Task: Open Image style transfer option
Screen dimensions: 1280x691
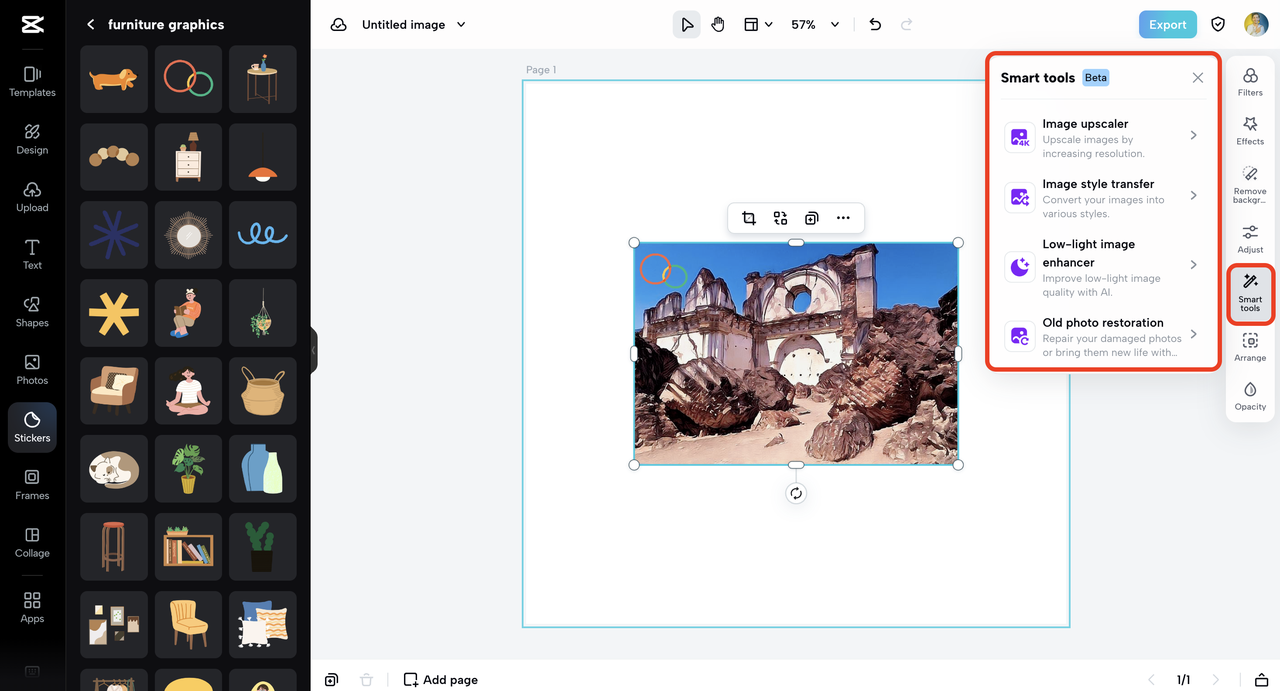Action: (1103, 198)
